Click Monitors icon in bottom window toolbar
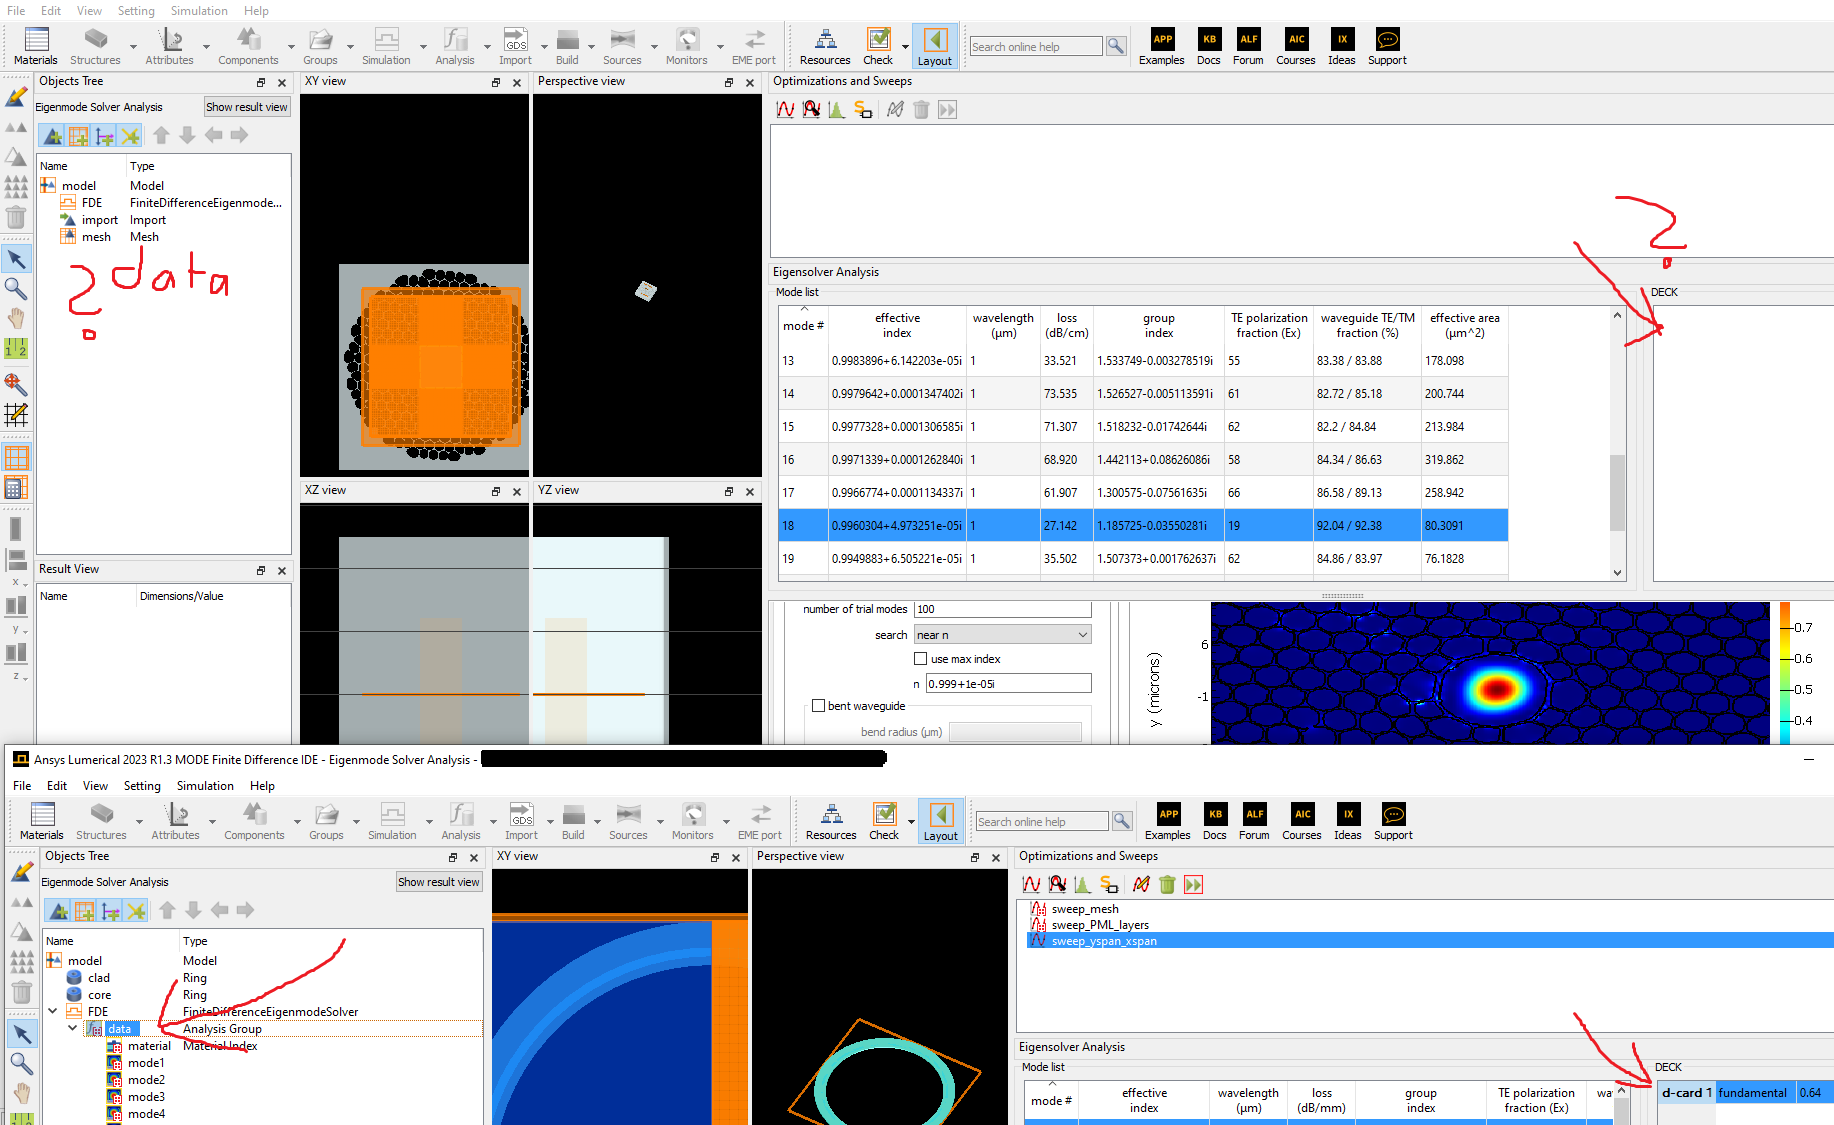 [x=693, y=821]
